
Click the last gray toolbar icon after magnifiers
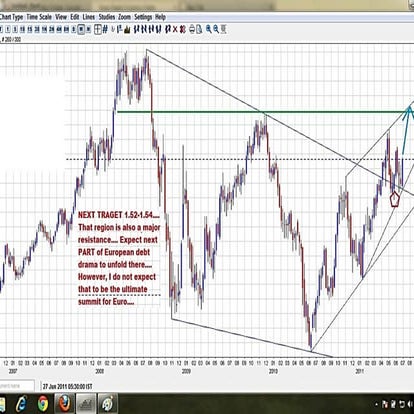pyautogui.click(x=223, y=30)
